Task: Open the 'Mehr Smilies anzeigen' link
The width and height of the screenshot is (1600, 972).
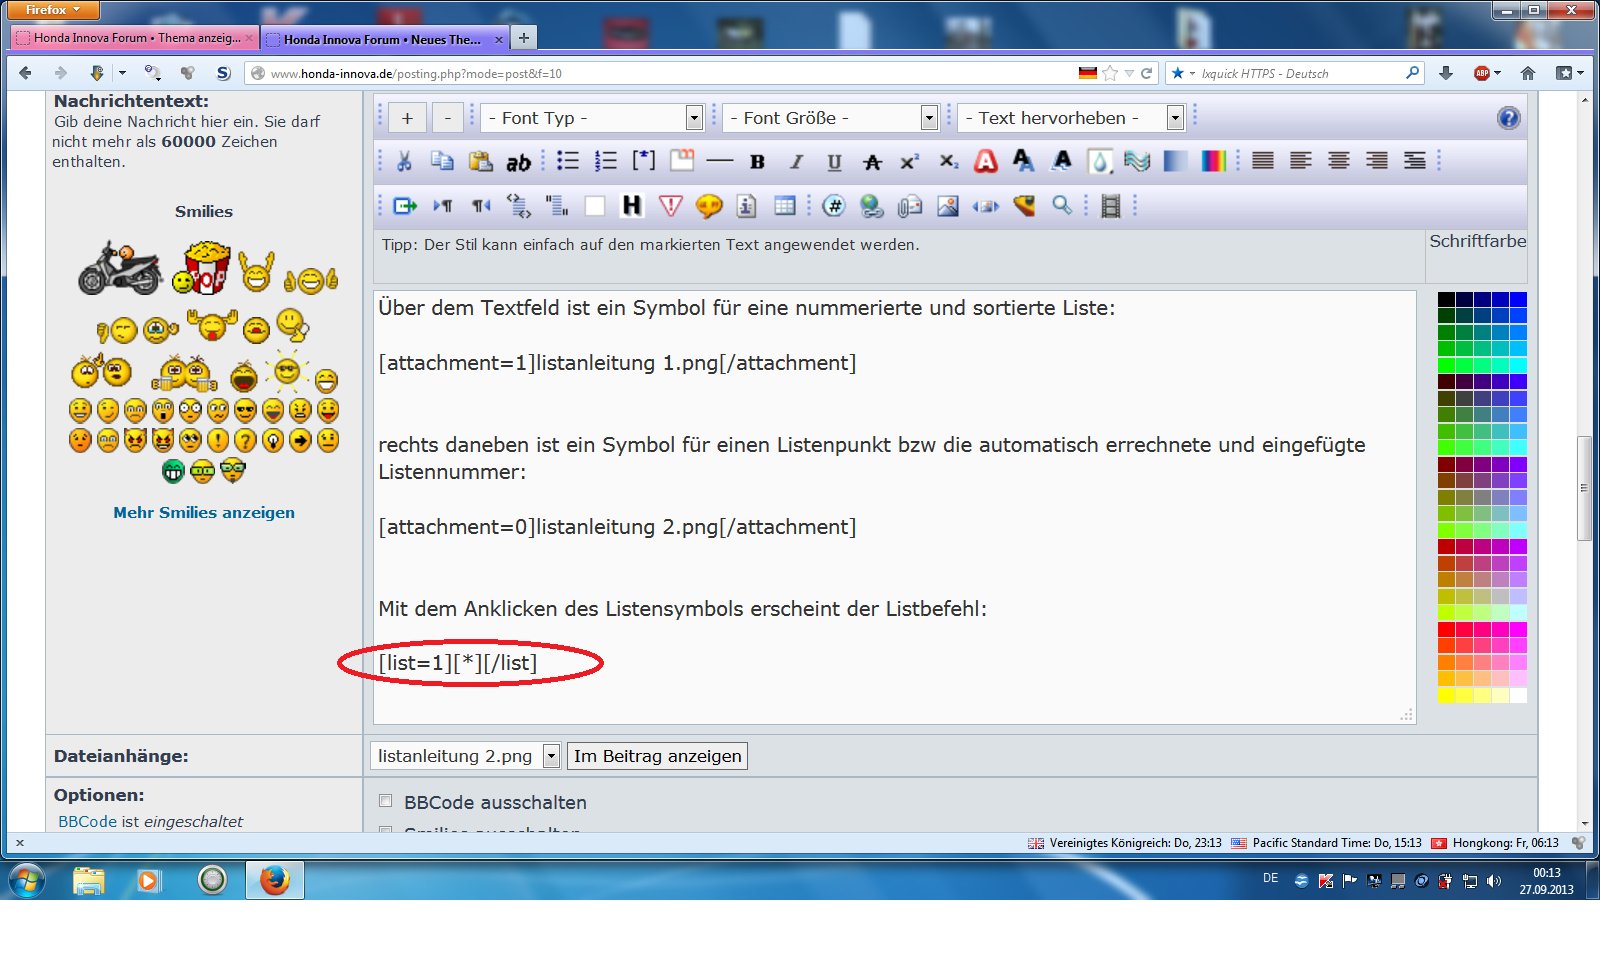Action: click(204, 512)
